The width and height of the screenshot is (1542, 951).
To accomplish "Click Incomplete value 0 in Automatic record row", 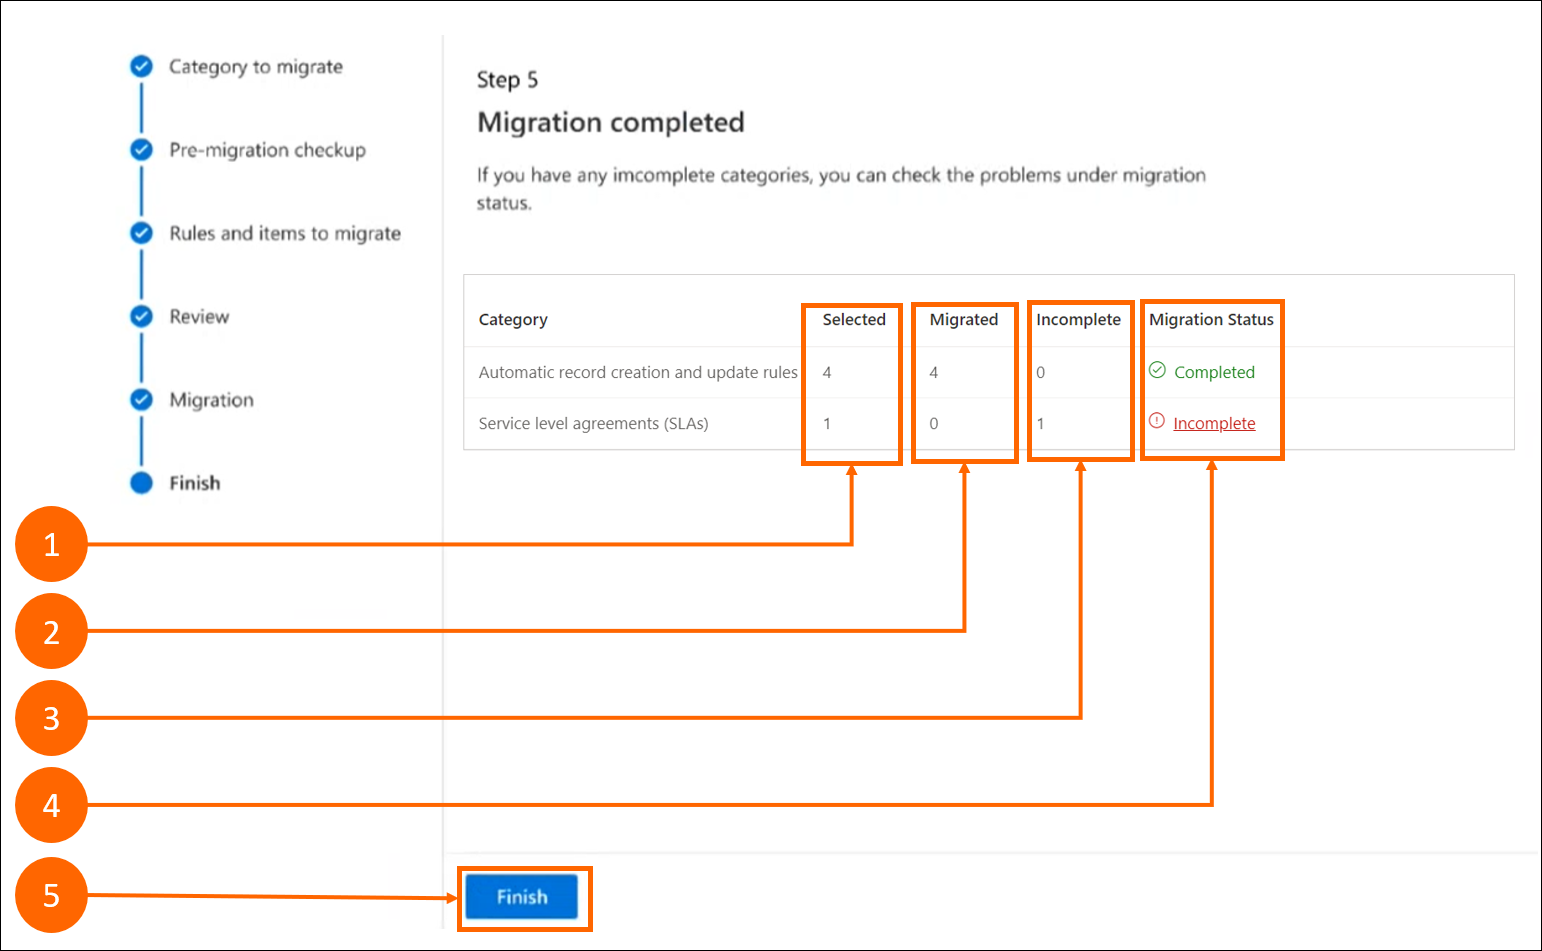I will tap(1041, 372).
